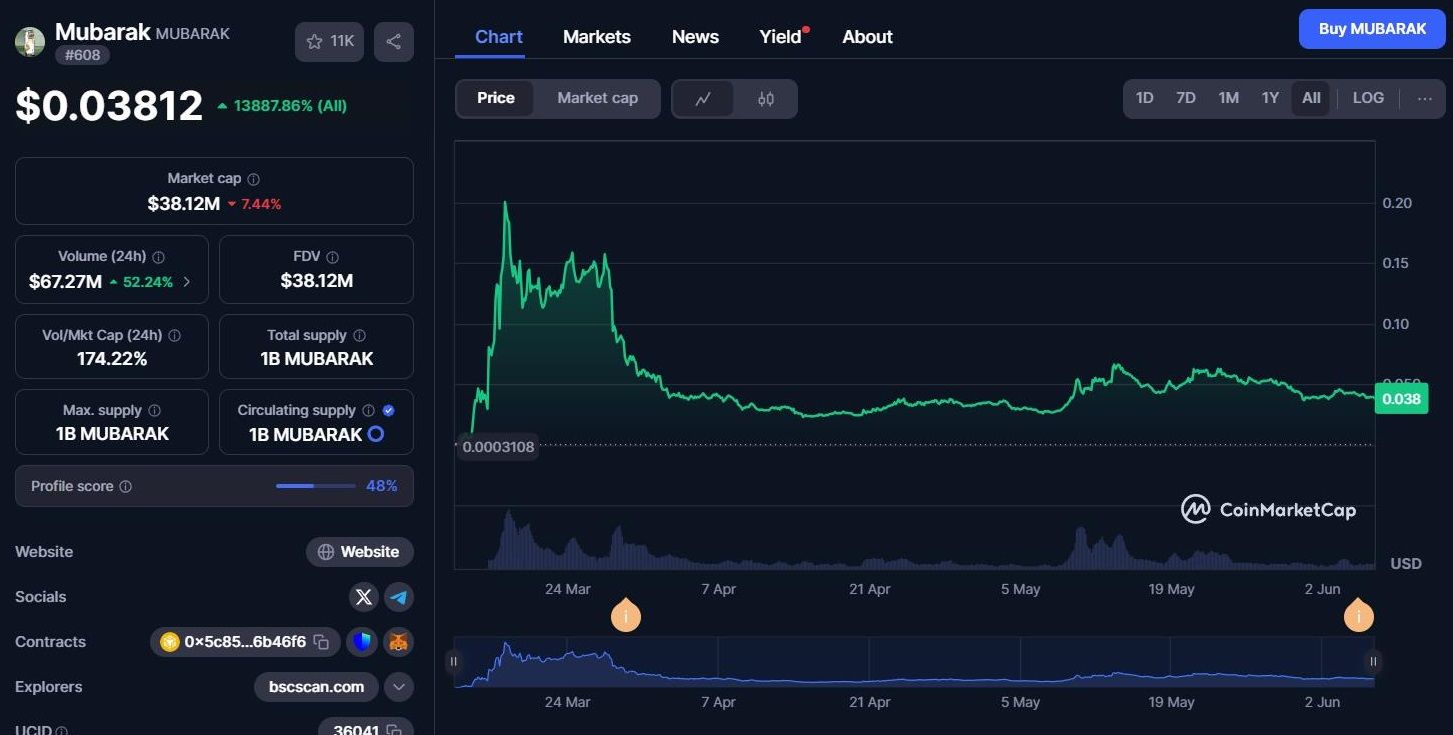Add Mubarak to watchlist star icon
Image resolution: width=1453 pixels, height=735 pixels.
tap(315, 41)
